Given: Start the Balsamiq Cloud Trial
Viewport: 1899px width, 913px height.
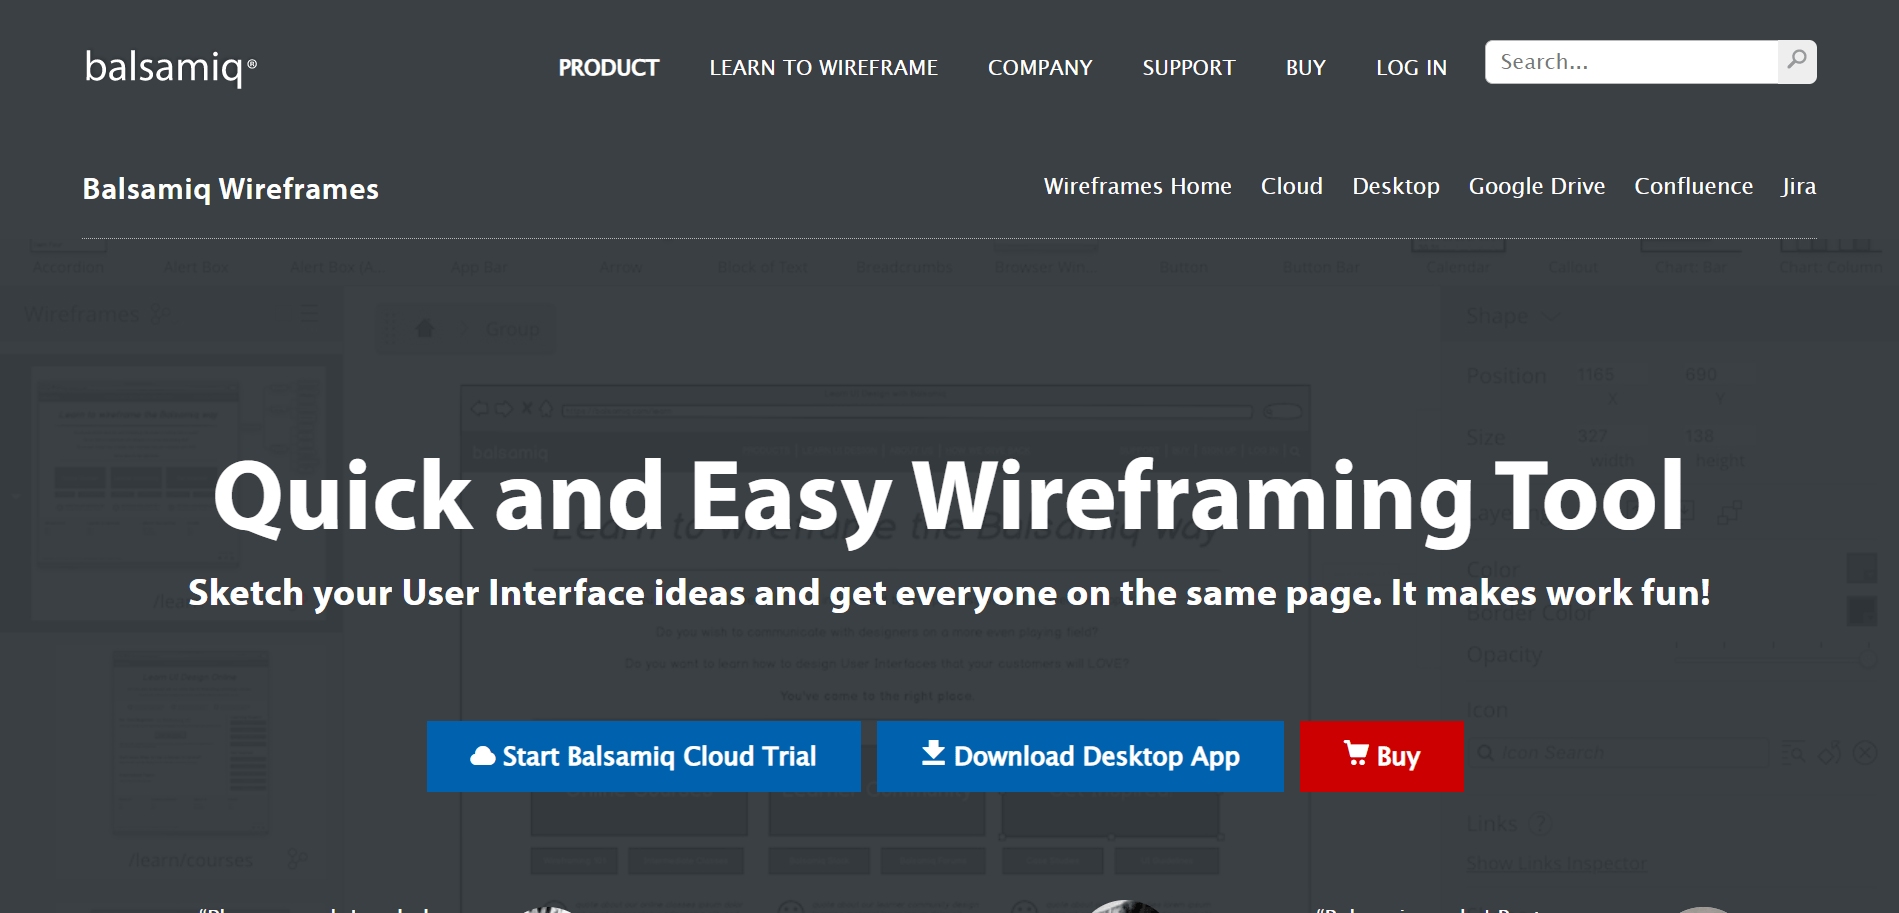Looking at the screenshot, I should tap(644, 756).
